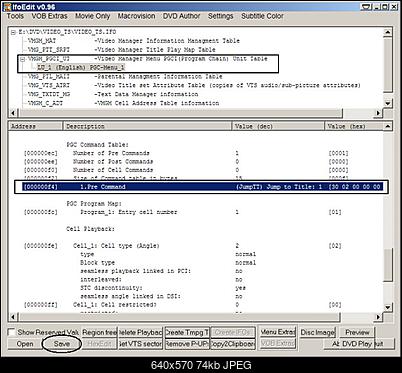This screenshot has height=373, width=402.
Task: Click the right arrow of details pane horizontal scrollbar
Action: pos(378,317)
